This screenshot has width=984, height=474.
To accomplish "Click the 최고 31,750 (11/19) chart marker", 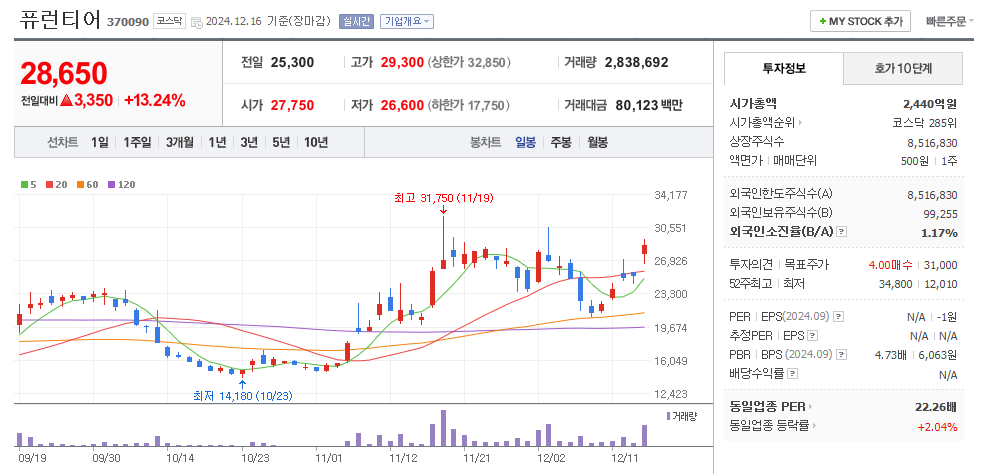I will pos(444,198).
